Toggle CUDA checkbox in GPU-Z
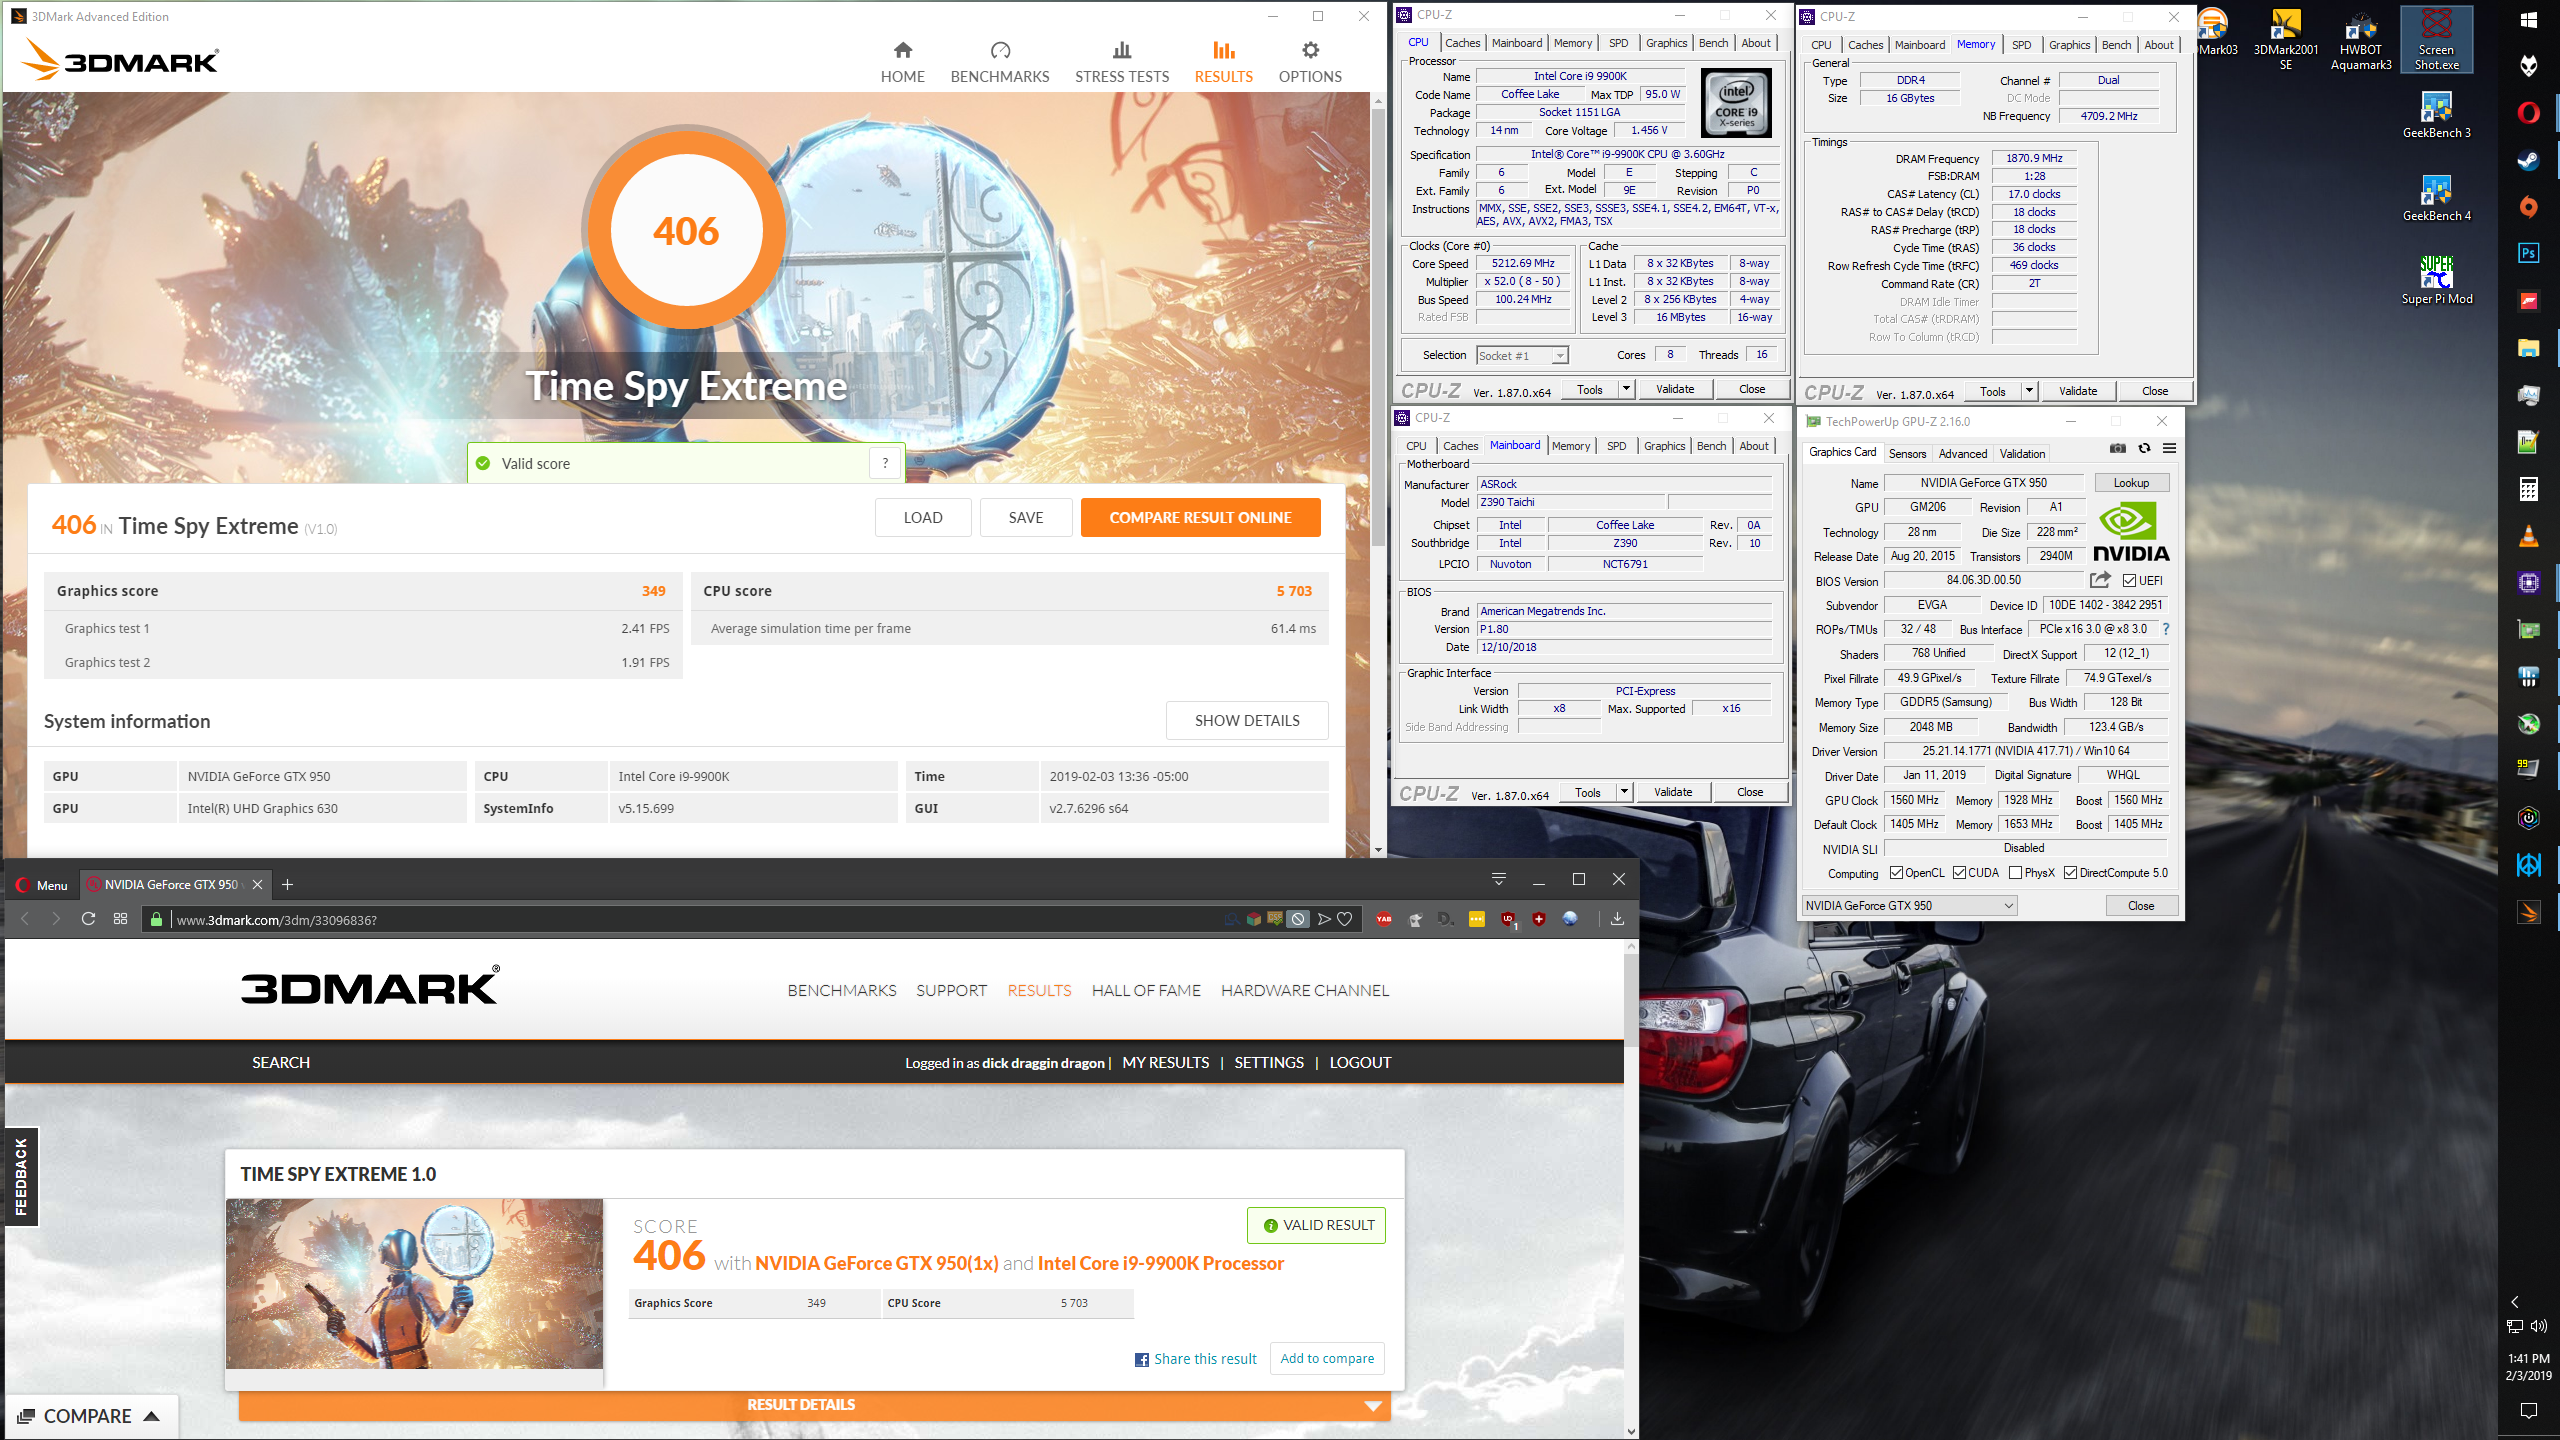This screenshot has height=1440, width=2560. (1959, 873)
